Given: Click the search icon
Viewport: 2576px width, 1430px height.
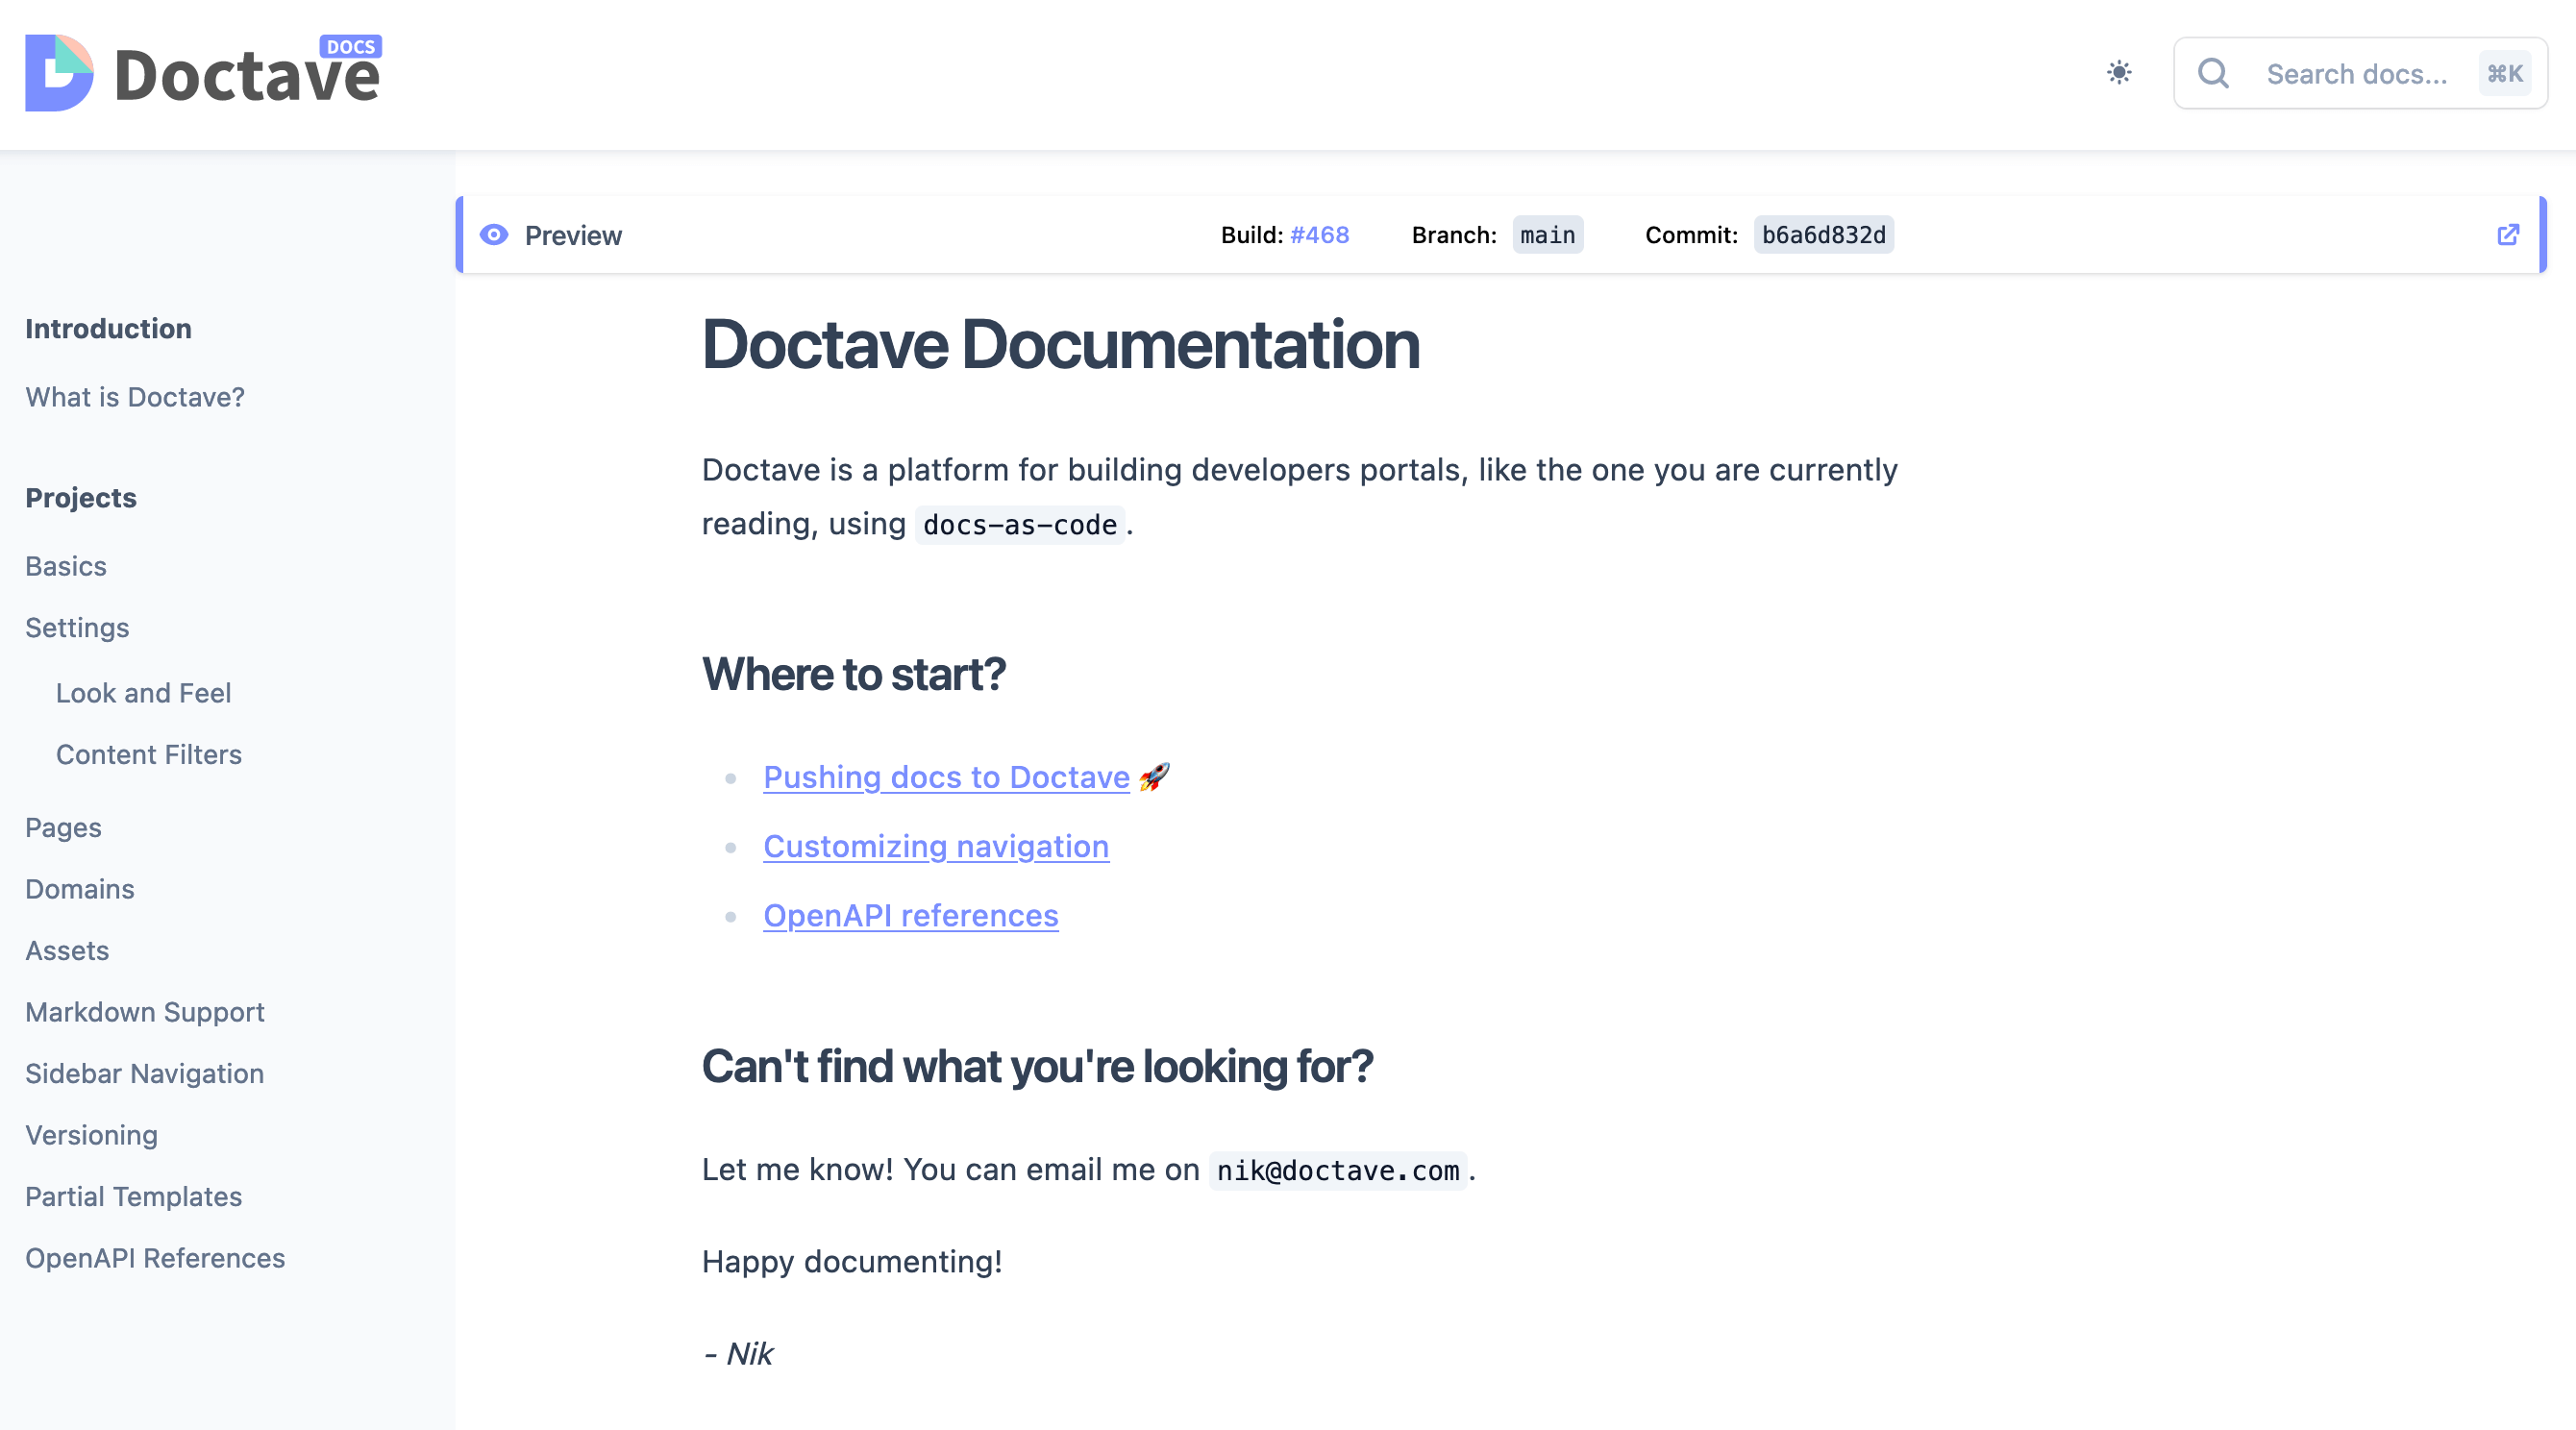Looking at the screenshot, I should (2215, 72).
